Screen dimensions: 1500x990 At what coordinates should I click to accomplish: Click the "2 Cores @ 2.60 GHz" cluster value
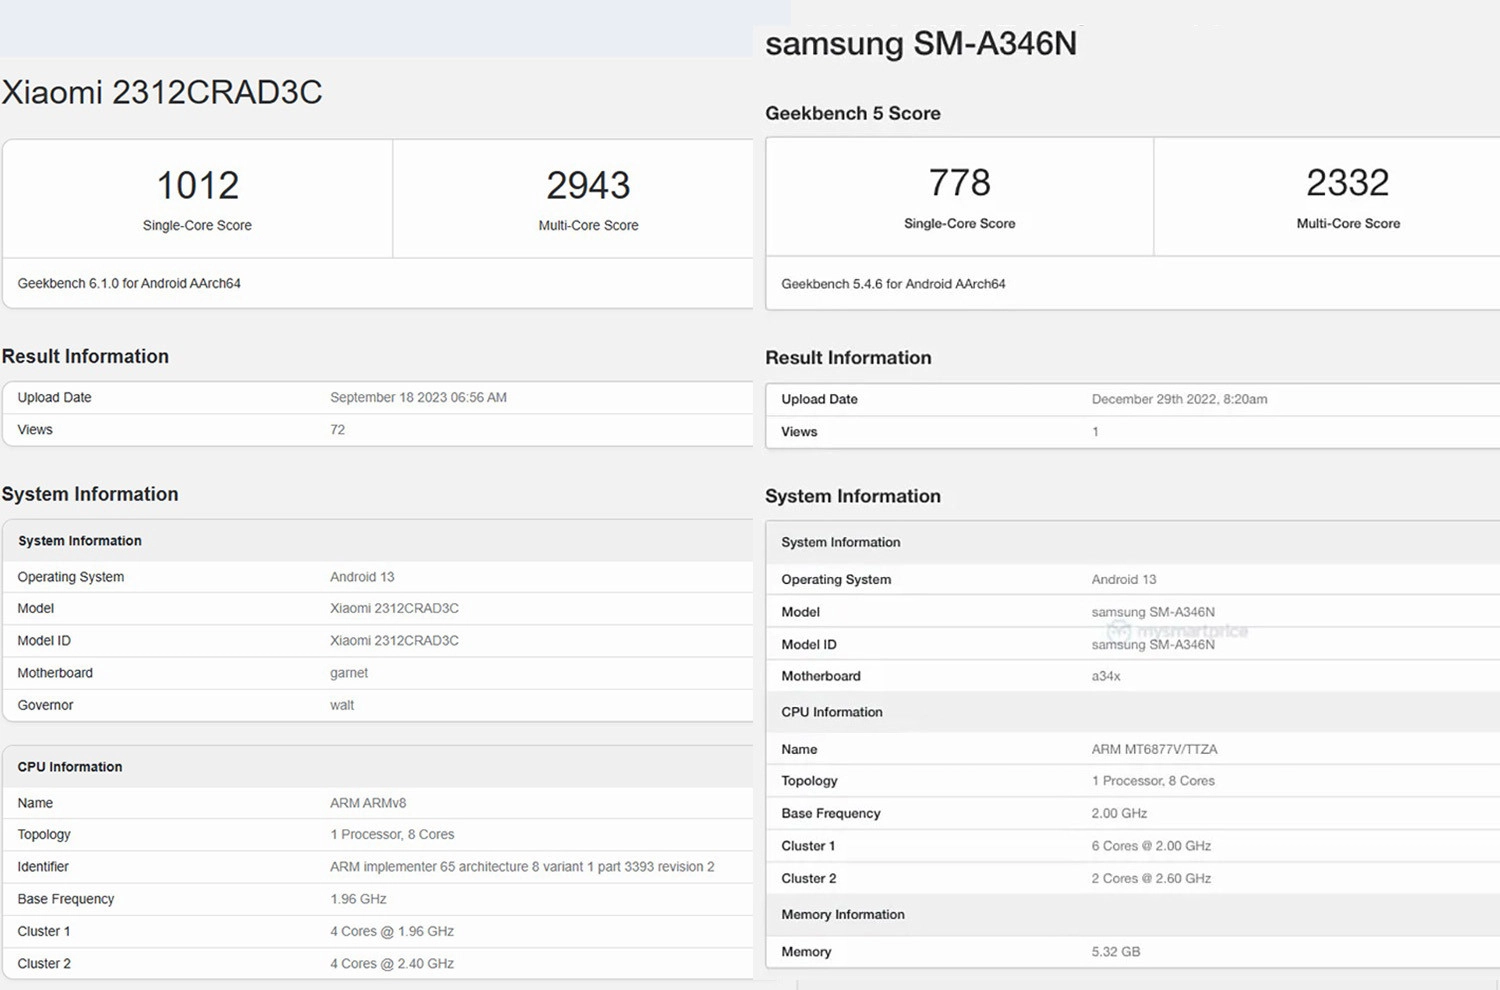1151,879
